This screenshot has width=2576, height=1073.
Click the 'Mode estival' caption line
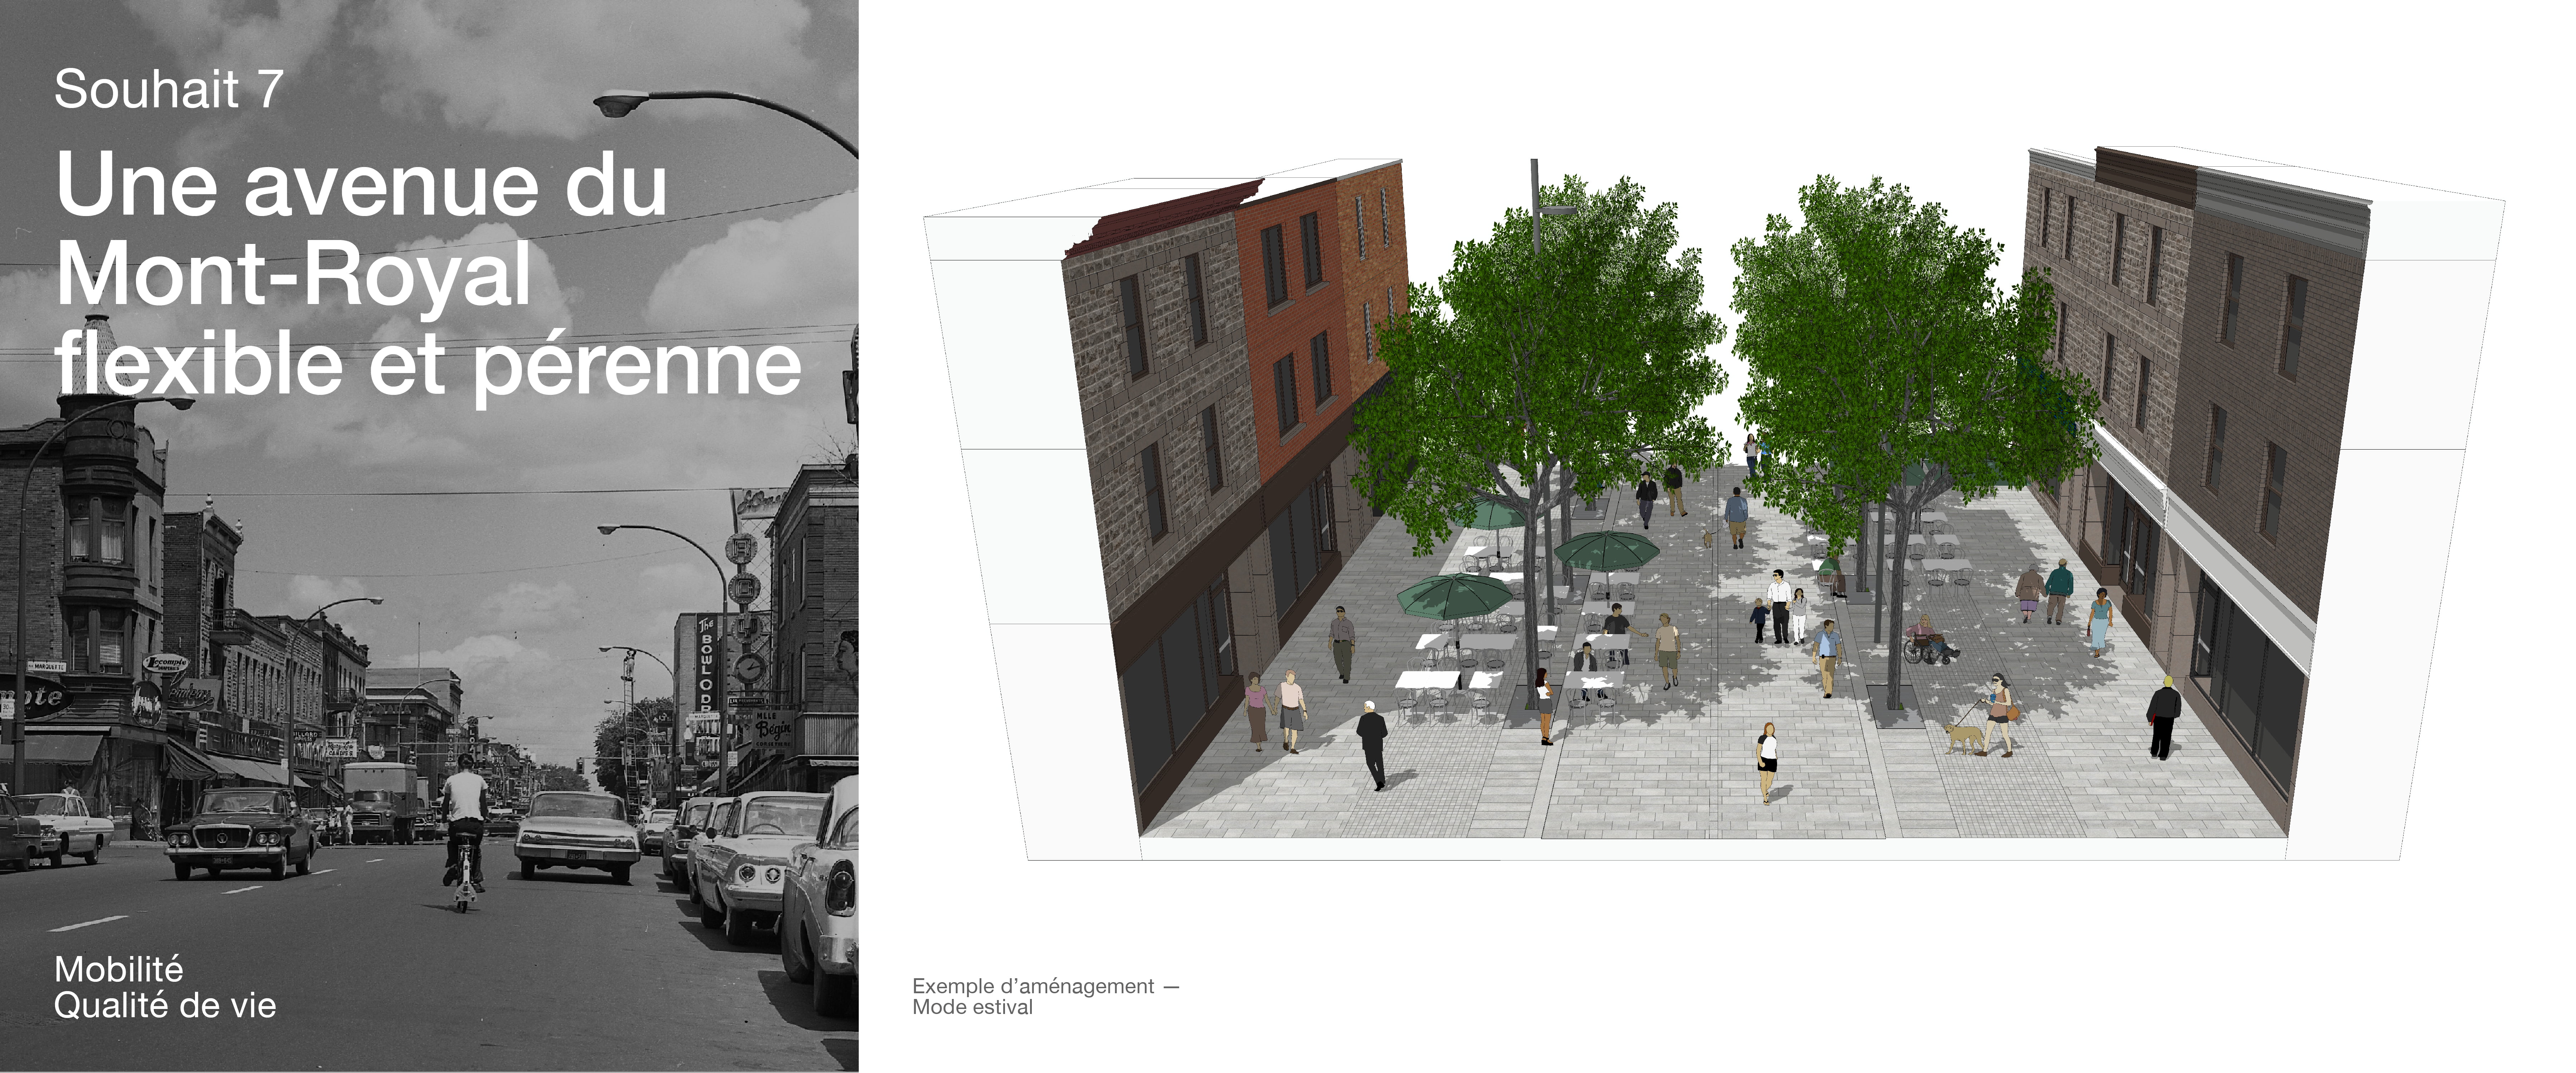[972, 1008]
